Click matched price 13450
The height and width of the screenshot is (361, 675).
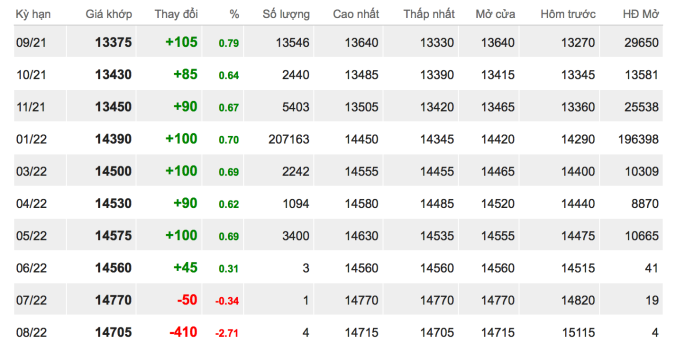113,107
